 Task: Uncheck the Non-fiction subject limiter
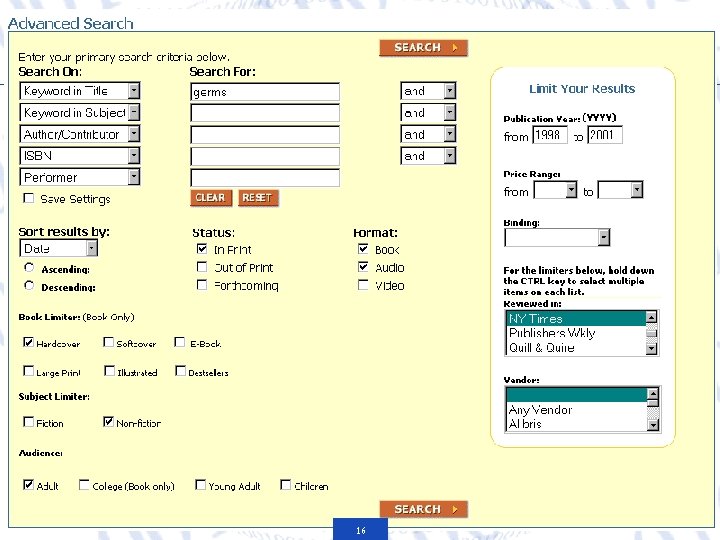click(x=108, y=422)
